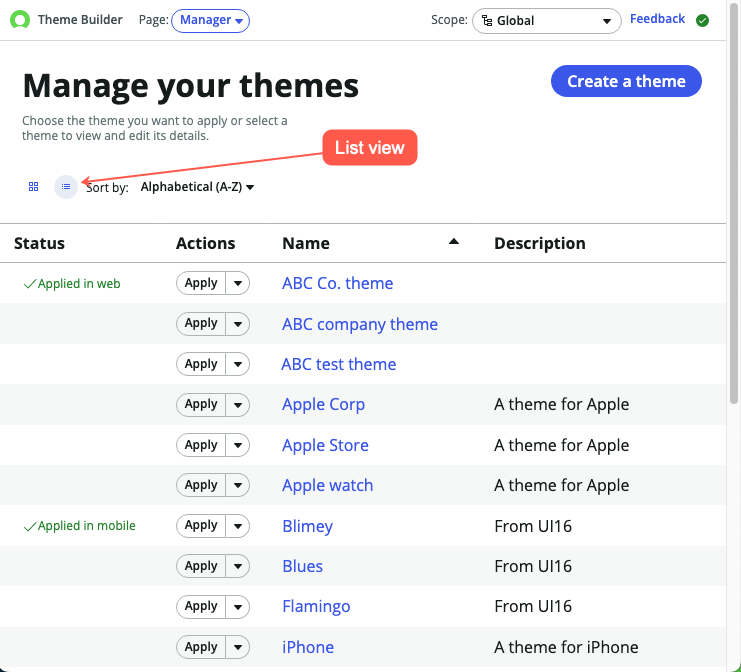Open the Page Manager dropdown

[210, 20]
